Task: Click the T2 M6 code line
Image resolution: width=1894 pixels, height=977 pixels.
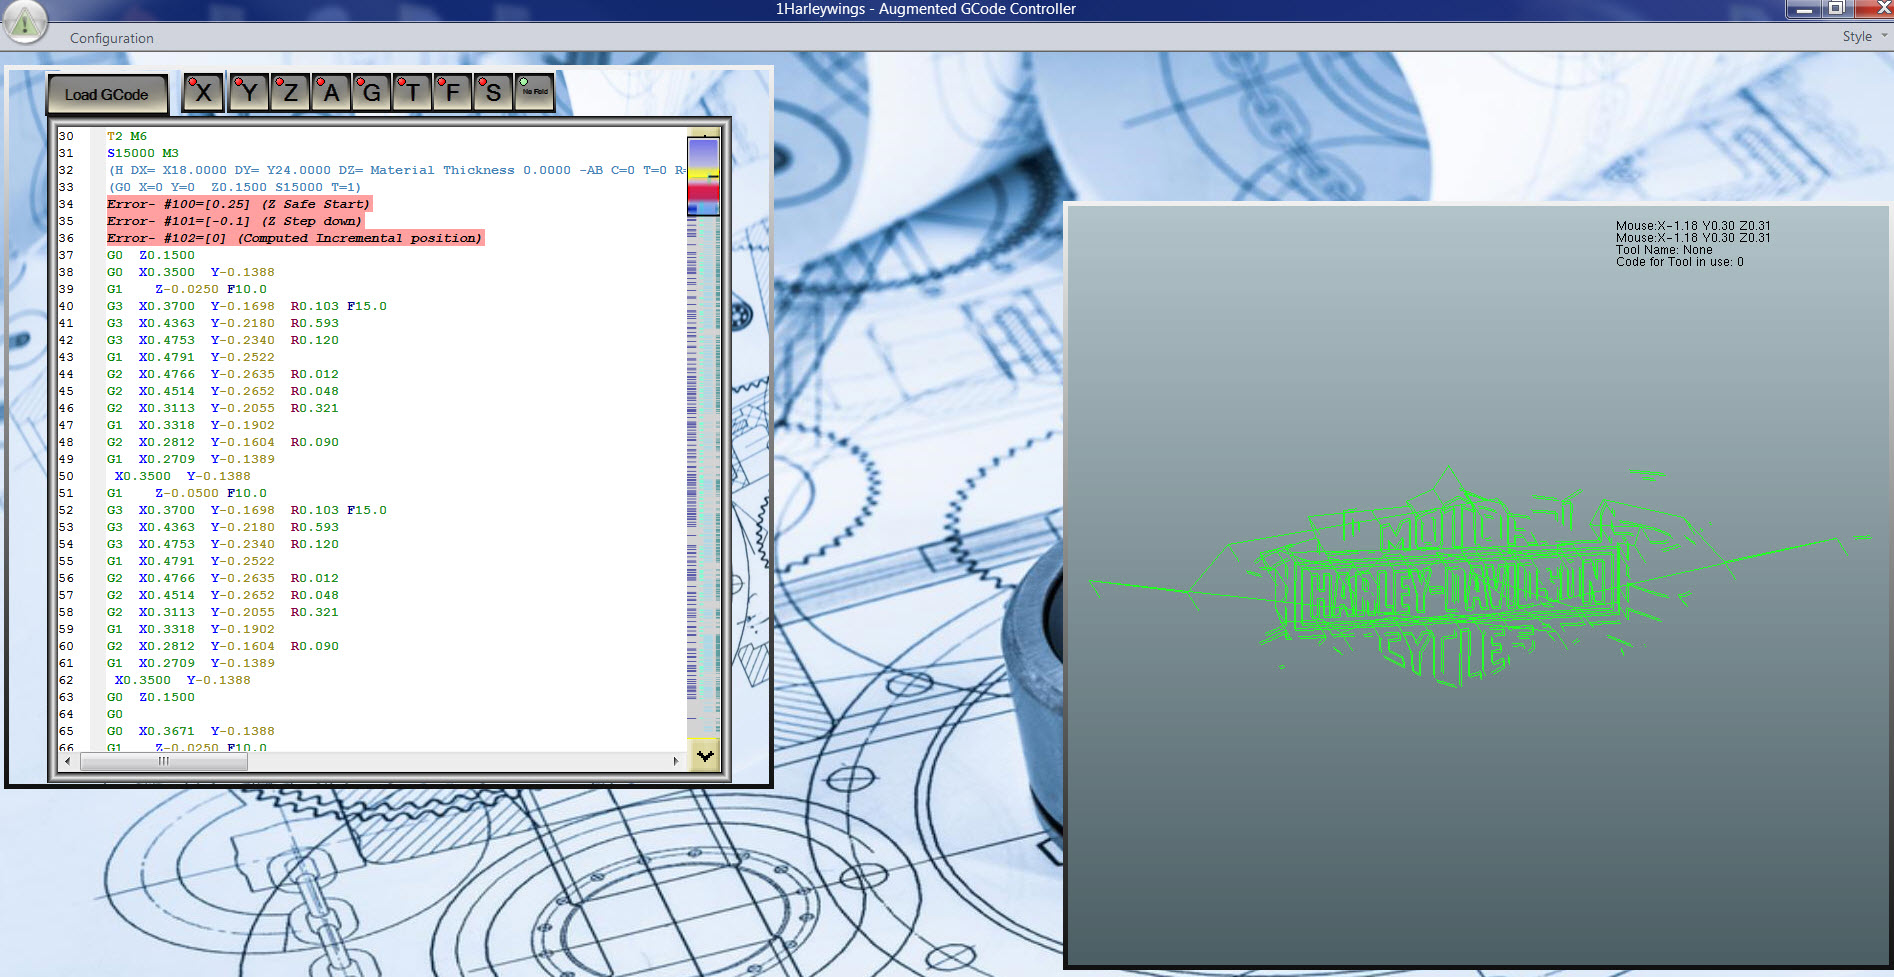Action: pyautogui.click(x=127, y=136)
